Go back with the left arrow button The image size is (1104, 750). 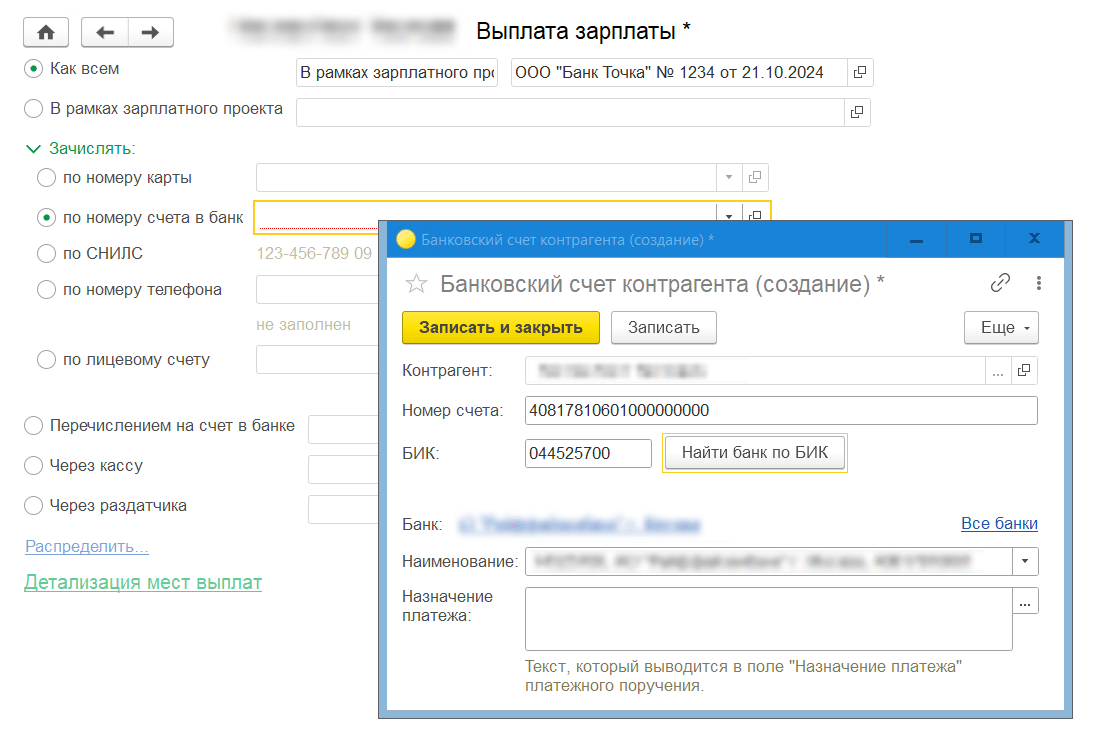(x=104, y=32)
